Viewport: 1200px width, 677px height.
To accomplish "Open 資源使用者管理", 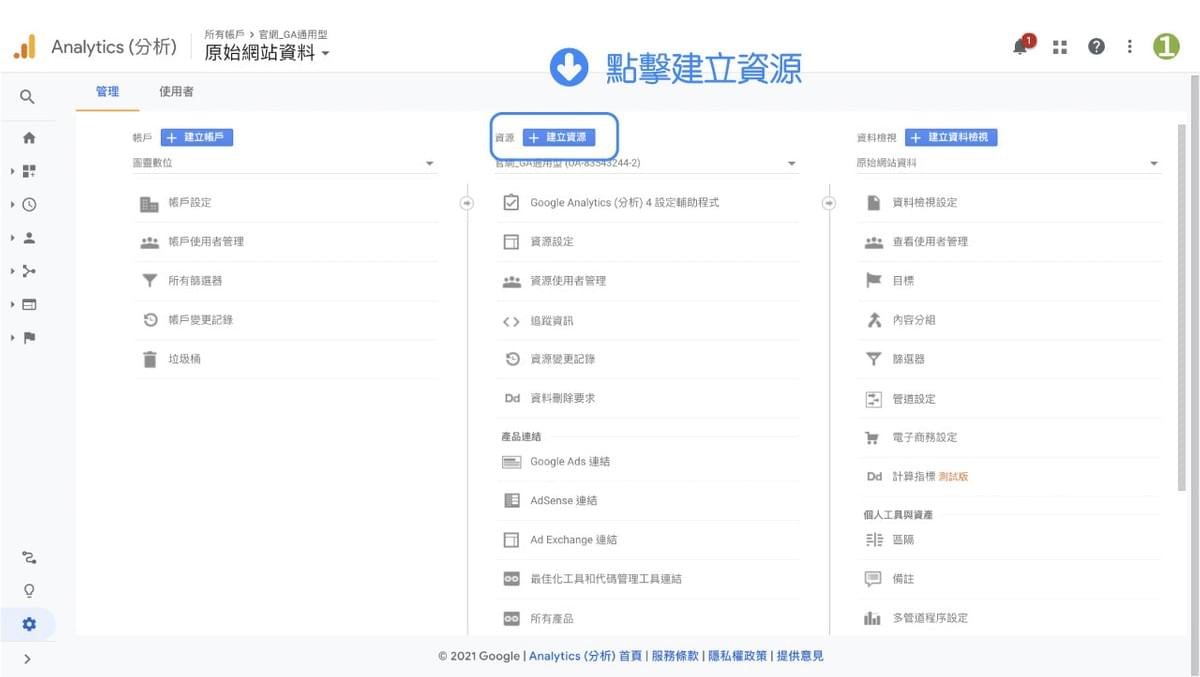I will pyautogui.click(x=648, y=281).
